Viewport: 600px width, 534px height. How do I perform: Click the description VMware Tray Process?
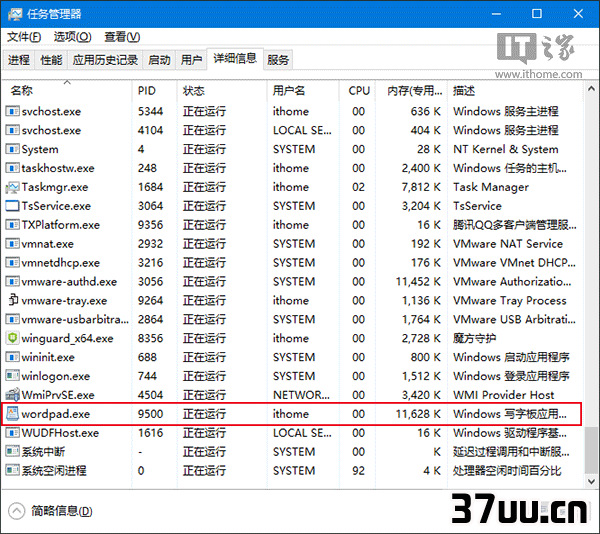510,301
